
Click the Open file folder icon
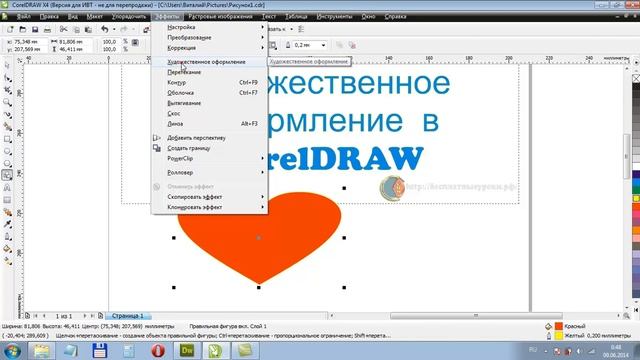[x=23, y=29]
